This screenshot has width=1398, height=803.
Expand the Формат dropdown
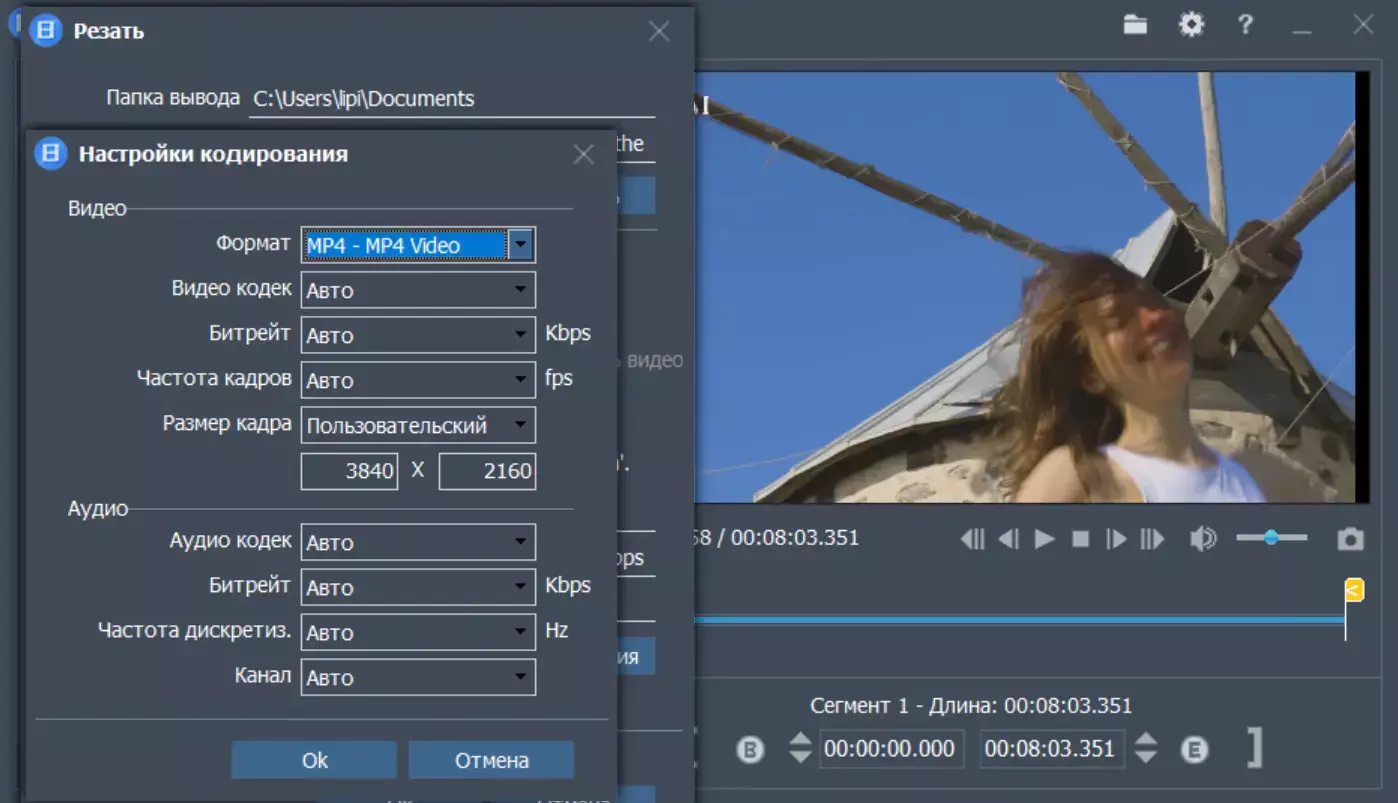(x=520, y=245)
